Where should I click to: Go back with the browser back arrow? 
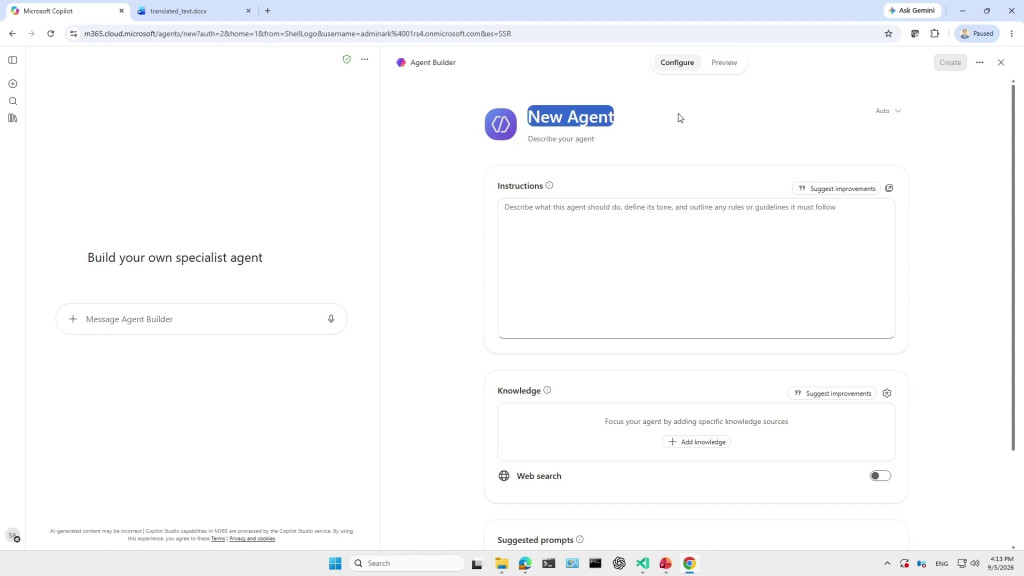(12, 34)
